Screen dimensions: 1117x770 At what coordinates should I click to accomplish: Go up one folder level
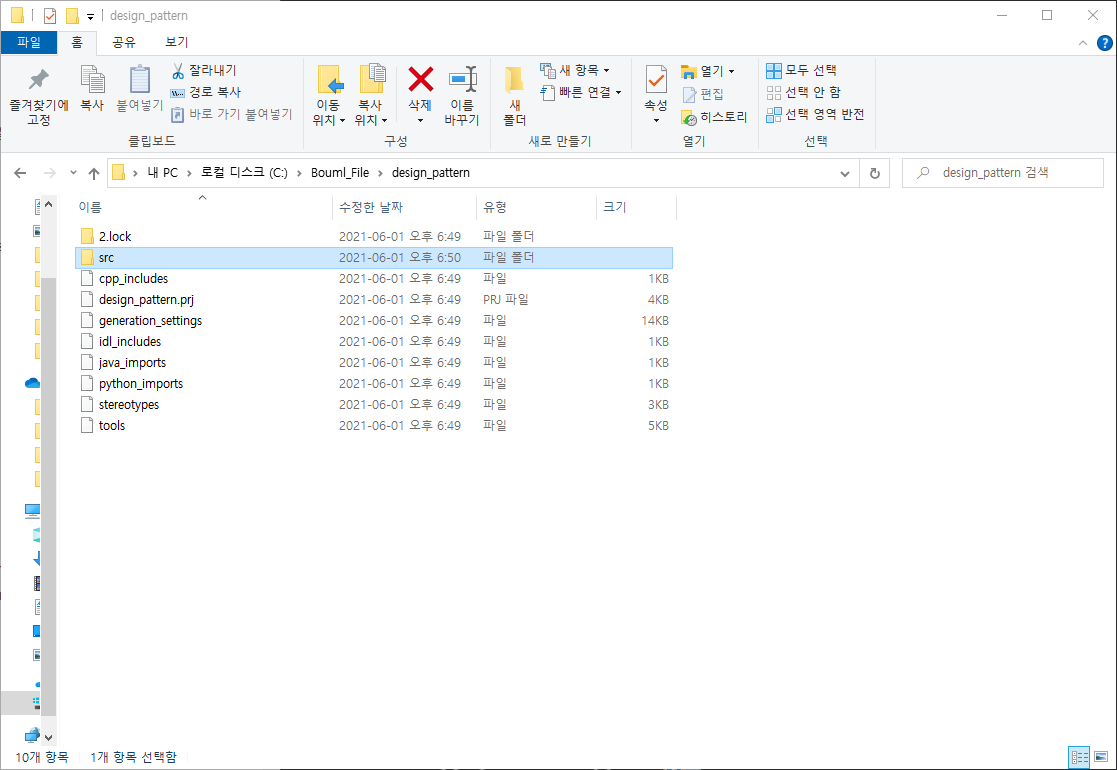[93, 173]
